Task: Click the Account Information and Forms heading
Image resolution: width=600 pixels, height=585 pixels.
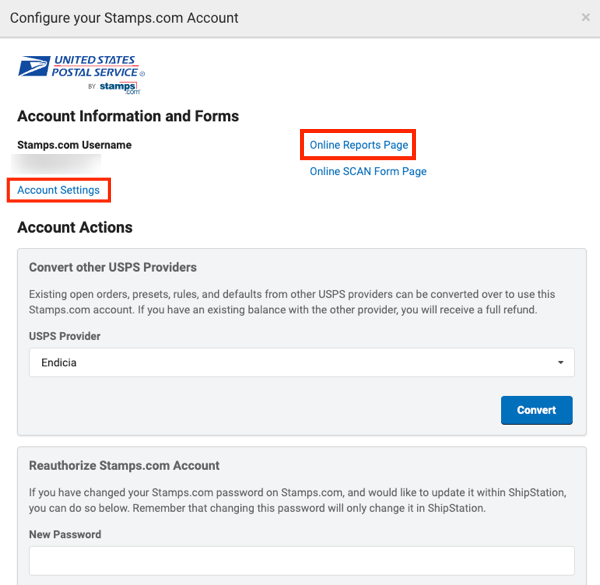Action: (x=128, y=116)
